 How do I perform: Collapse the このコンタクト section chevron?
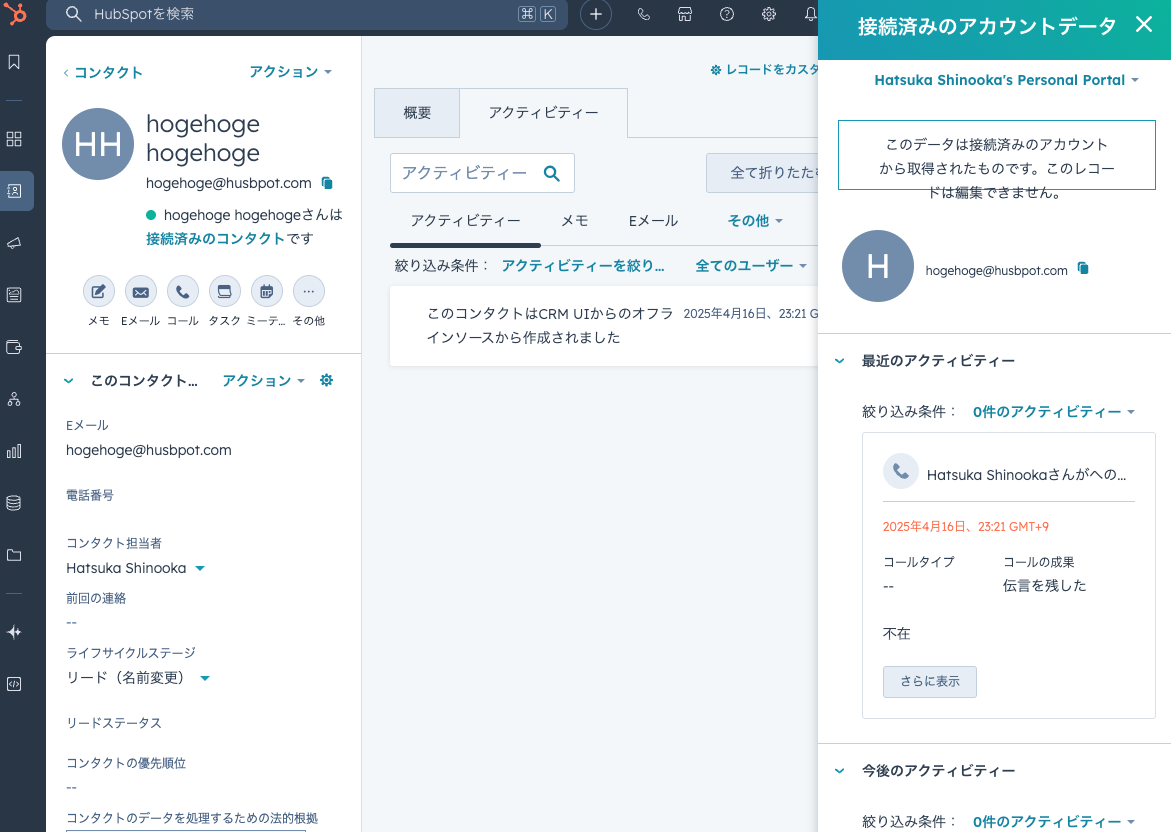69,381
